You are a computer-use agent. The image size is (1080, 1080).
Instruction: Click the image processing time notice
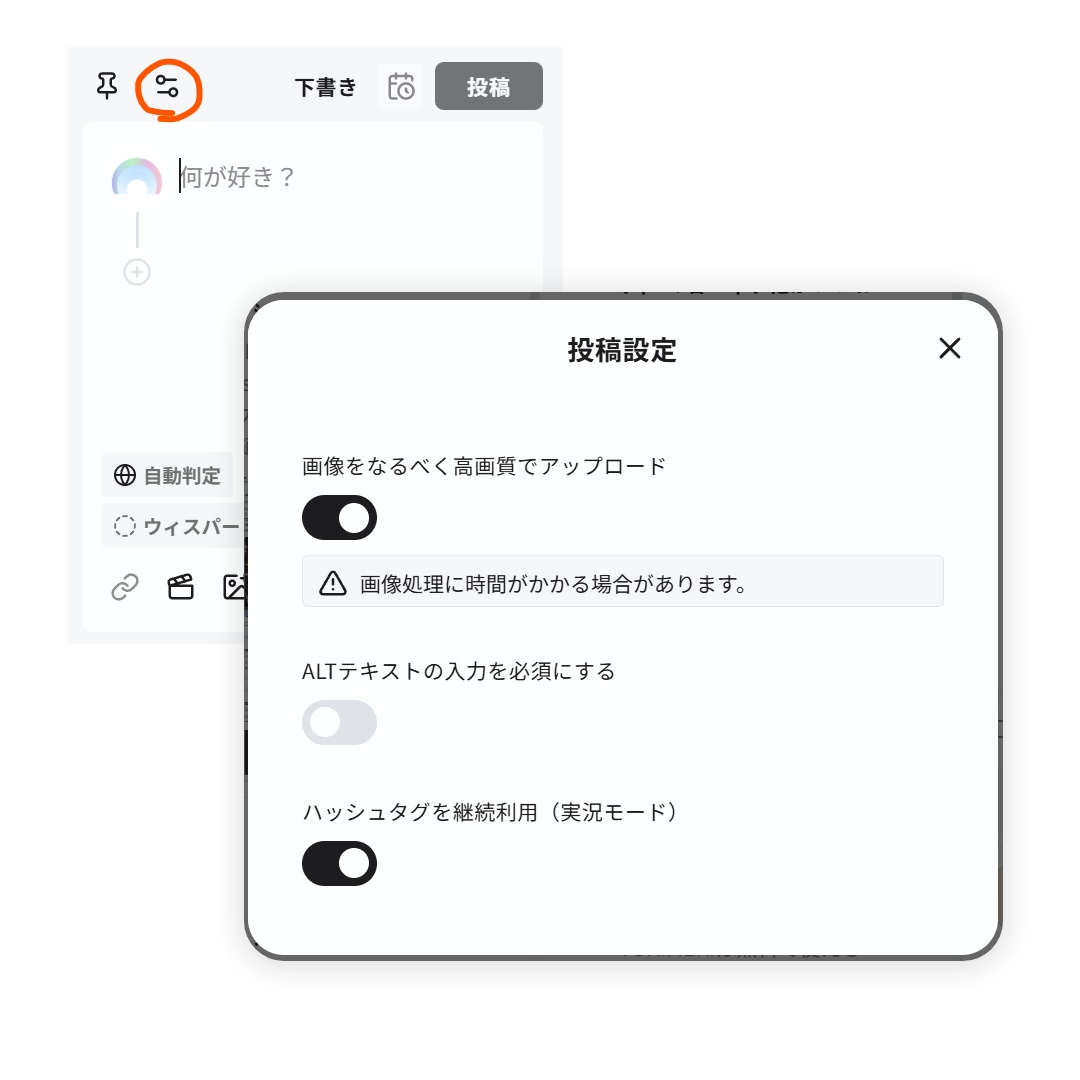coord(622,583)
